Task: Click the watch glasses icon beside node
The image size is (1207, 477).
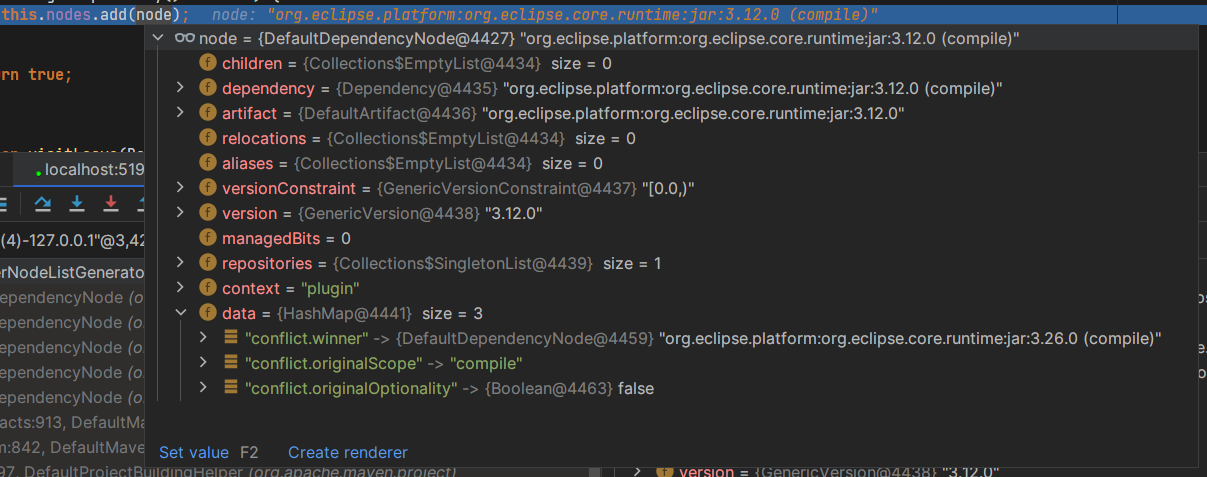Action: coord(184,38)
